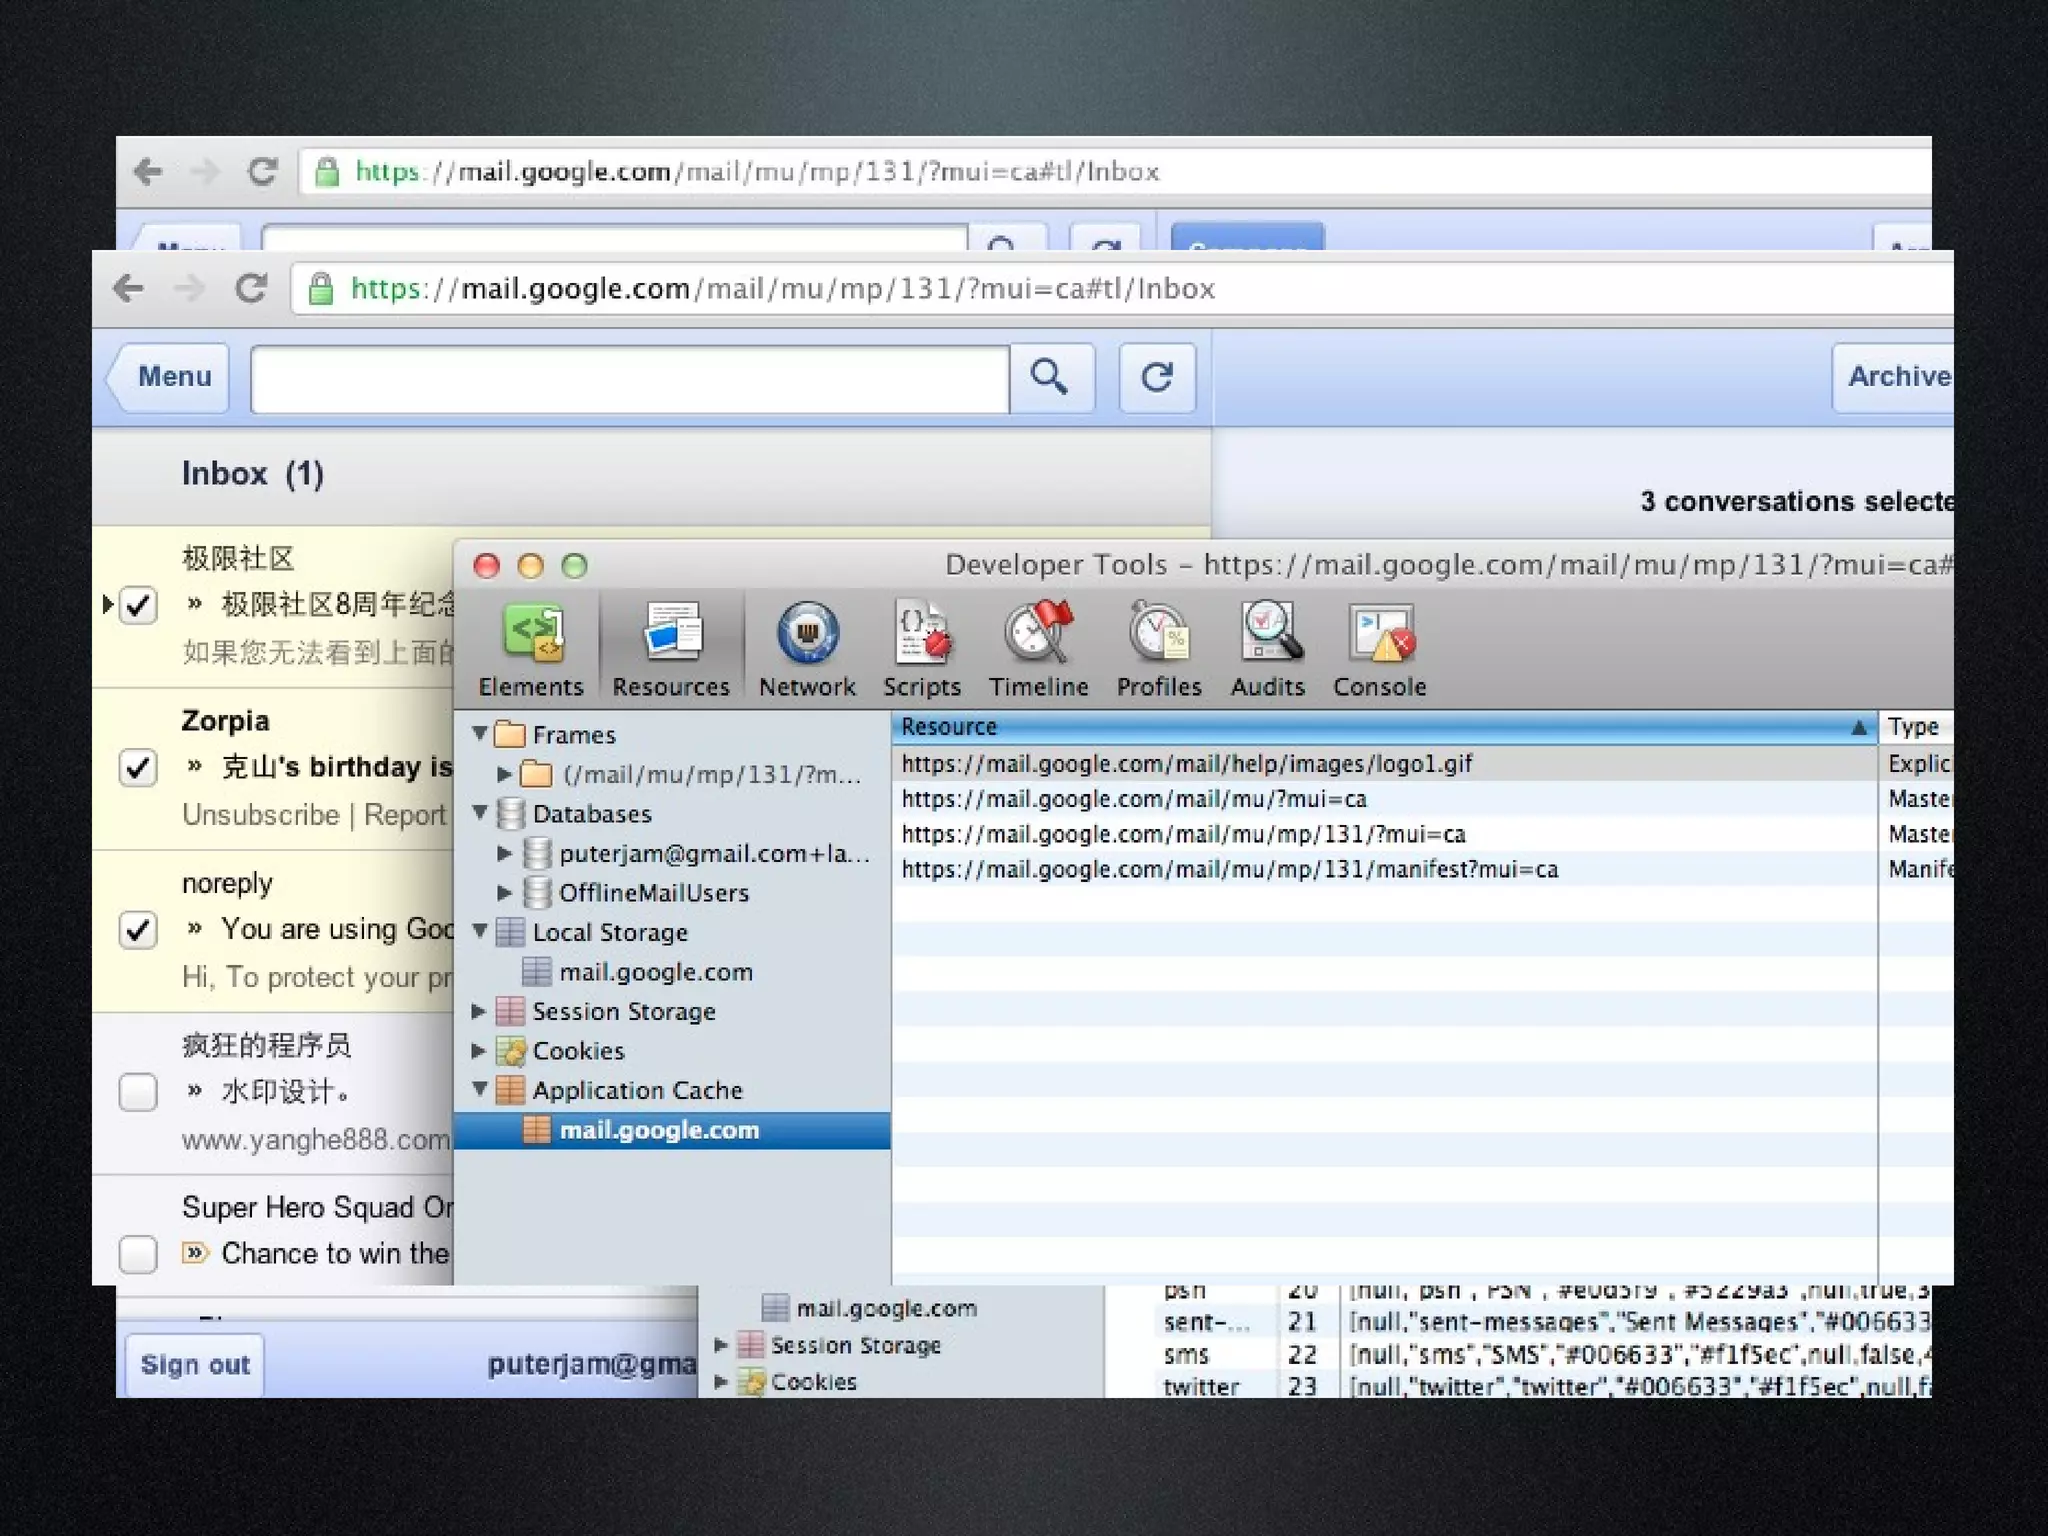The height and width of the screenshot is (1536, 2048).
Task: Click the Gmail search input field
Action: click(630, 378)
